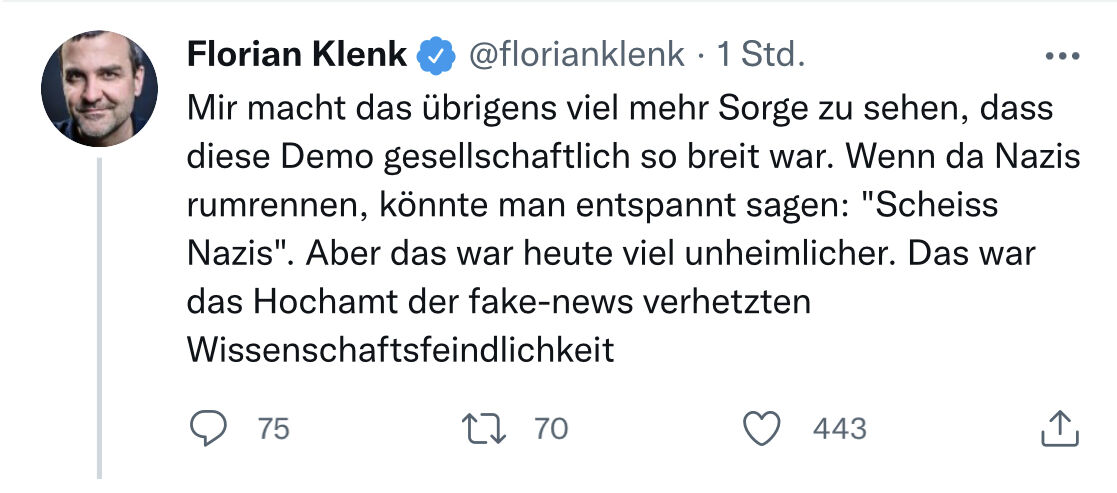
Task: Click the reply count 75
Action: tap(273, 429)
